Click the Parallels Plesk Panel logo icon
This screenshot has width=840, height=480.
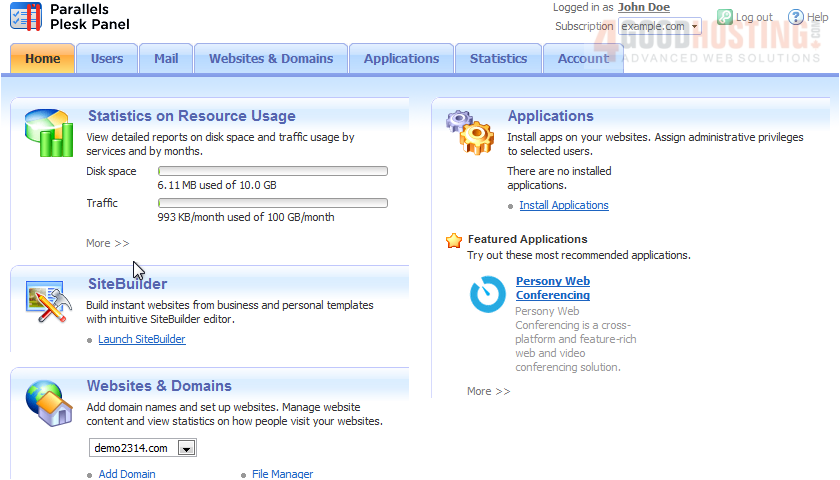(x=26, y=17)
